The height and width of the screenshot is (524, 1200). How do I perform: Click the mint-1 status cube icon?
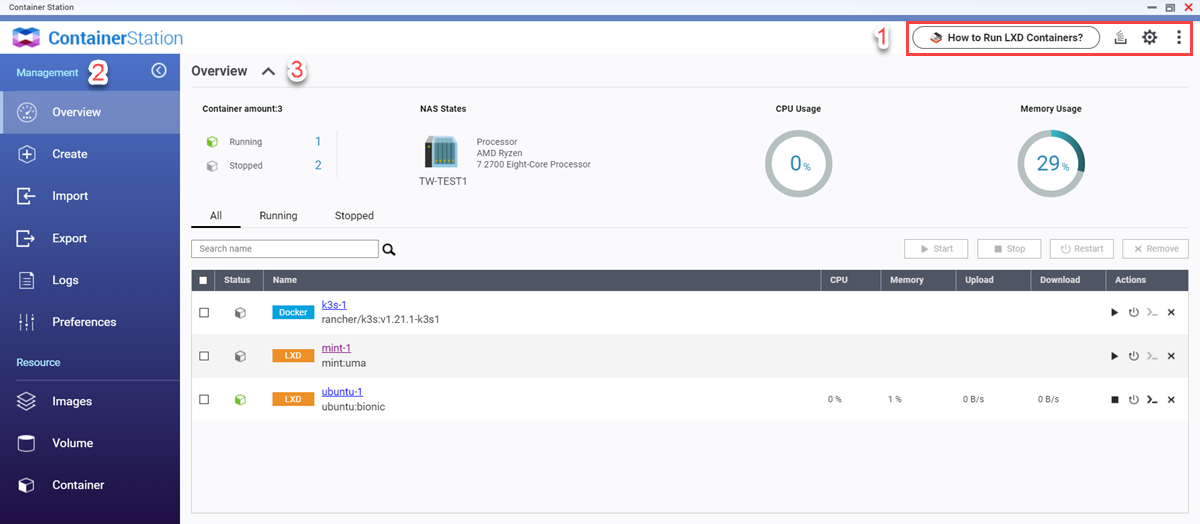click(240, 356)
